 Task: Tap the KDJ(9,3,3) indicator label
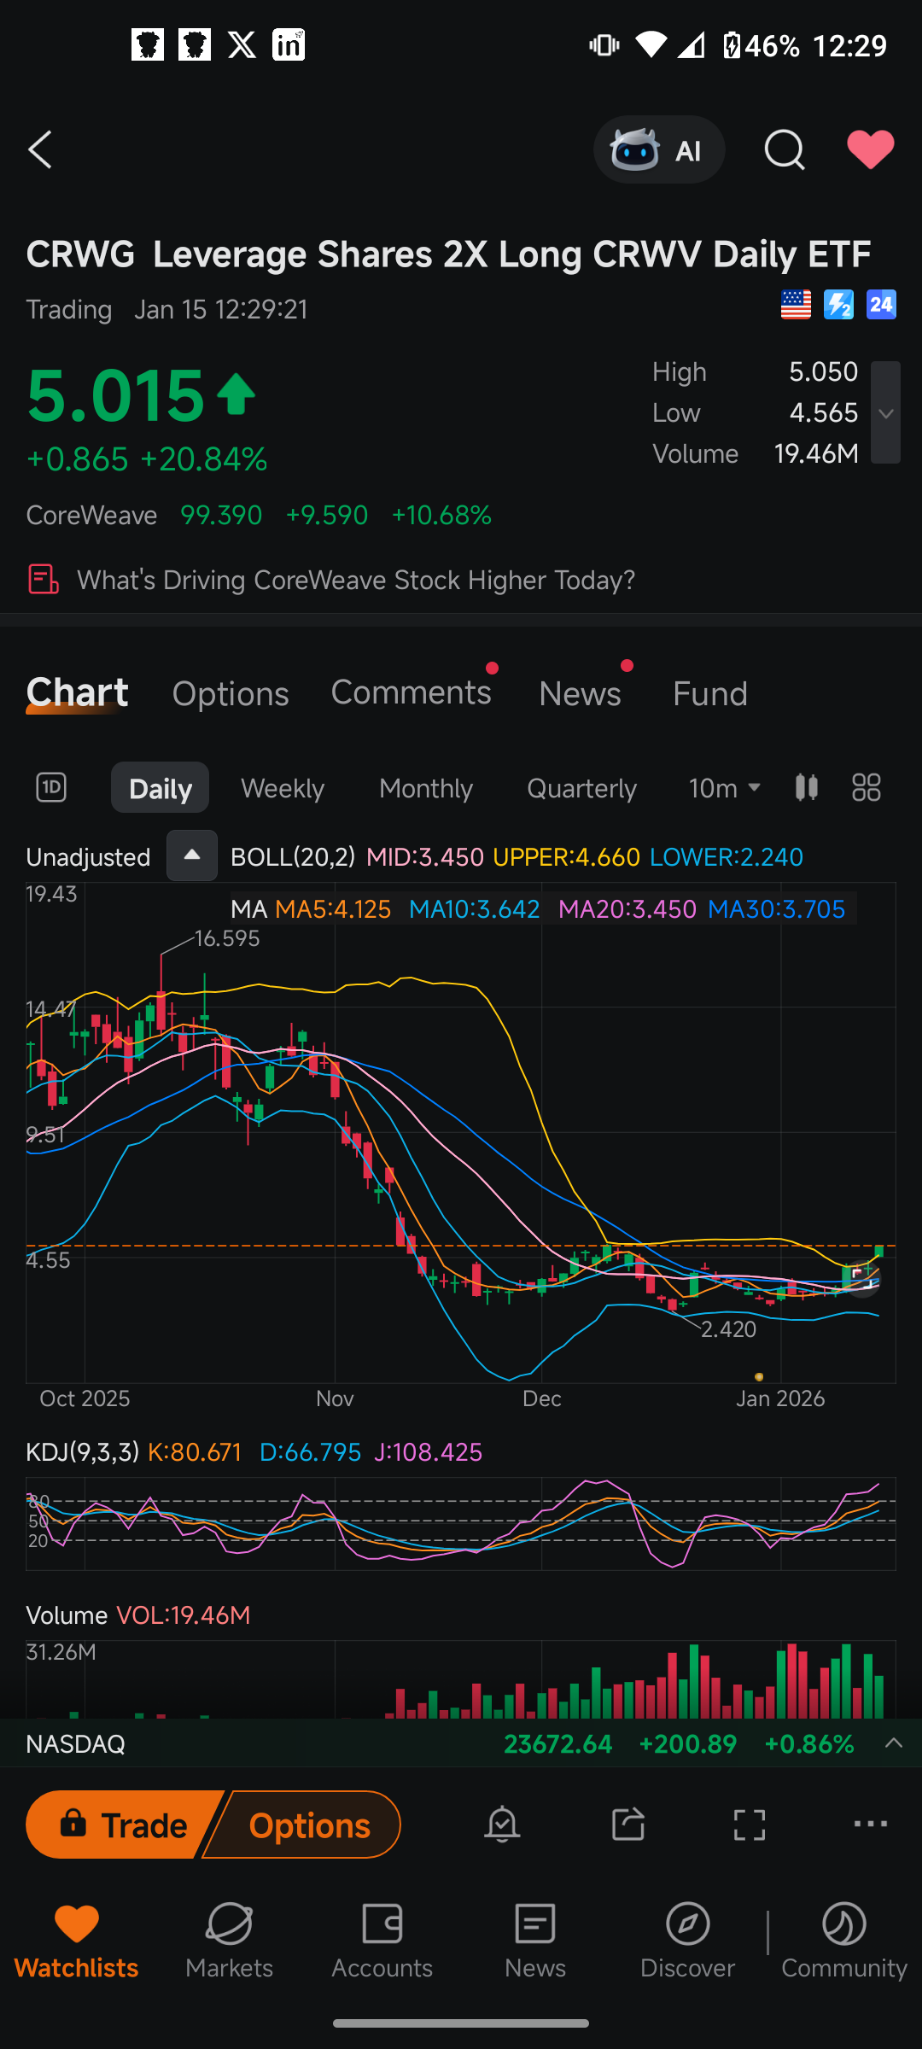tap(83, 1452)
